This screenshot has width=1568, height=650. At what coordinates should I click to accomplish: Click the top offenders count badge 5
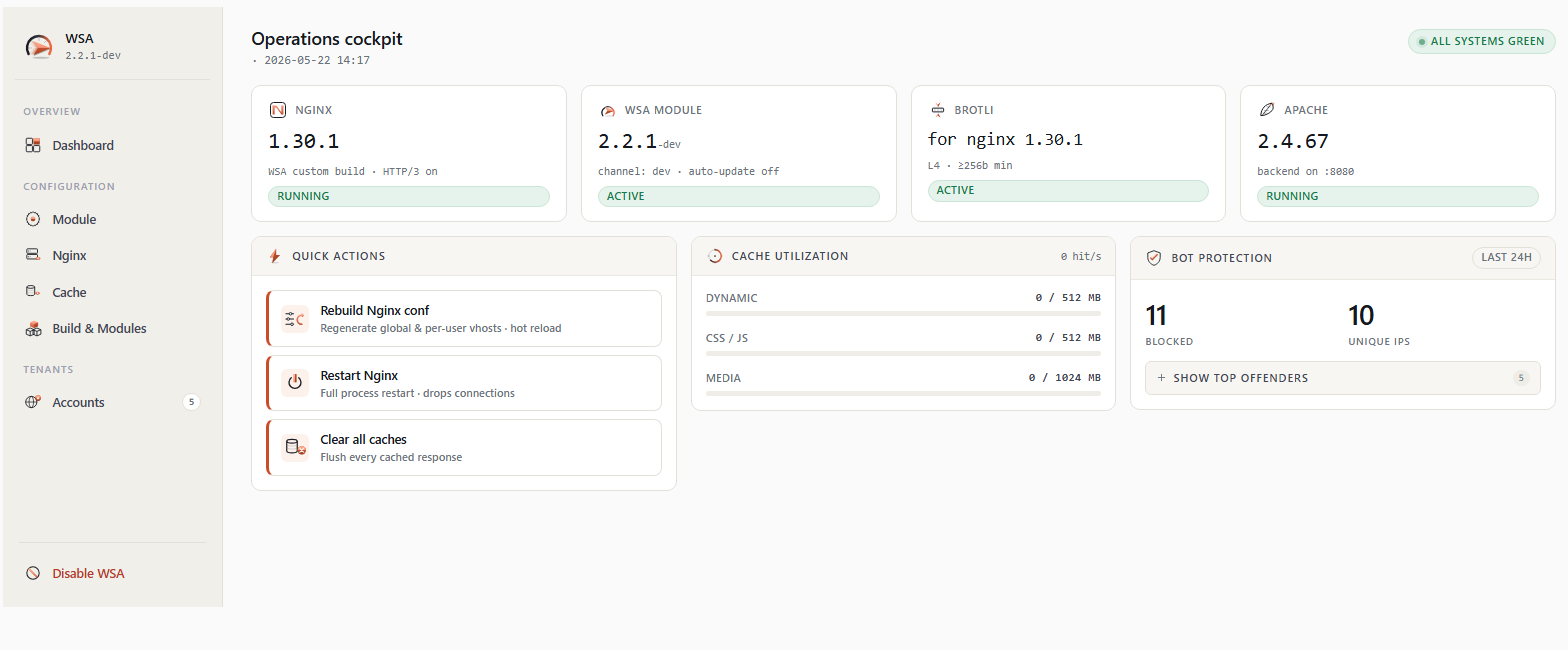(x=1521, y=378)
